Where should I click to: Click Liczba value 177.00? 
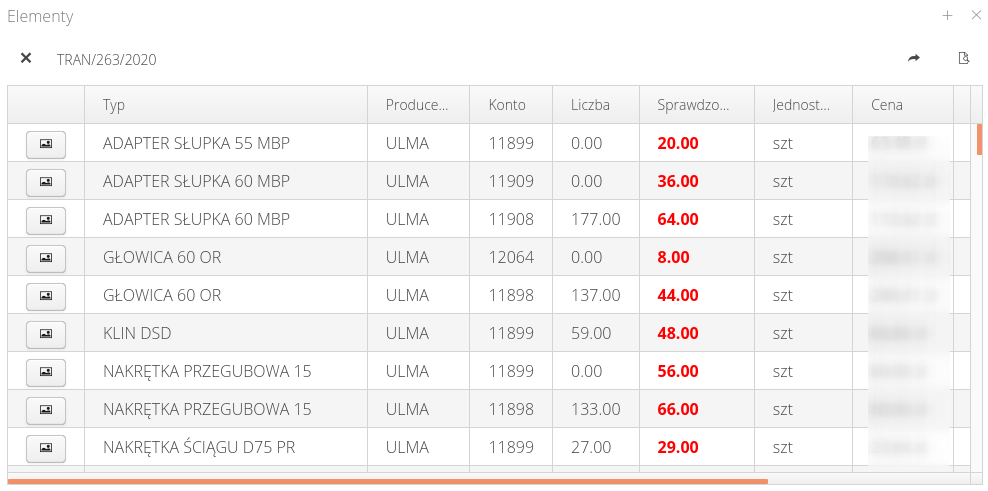[x=595, y=219]
